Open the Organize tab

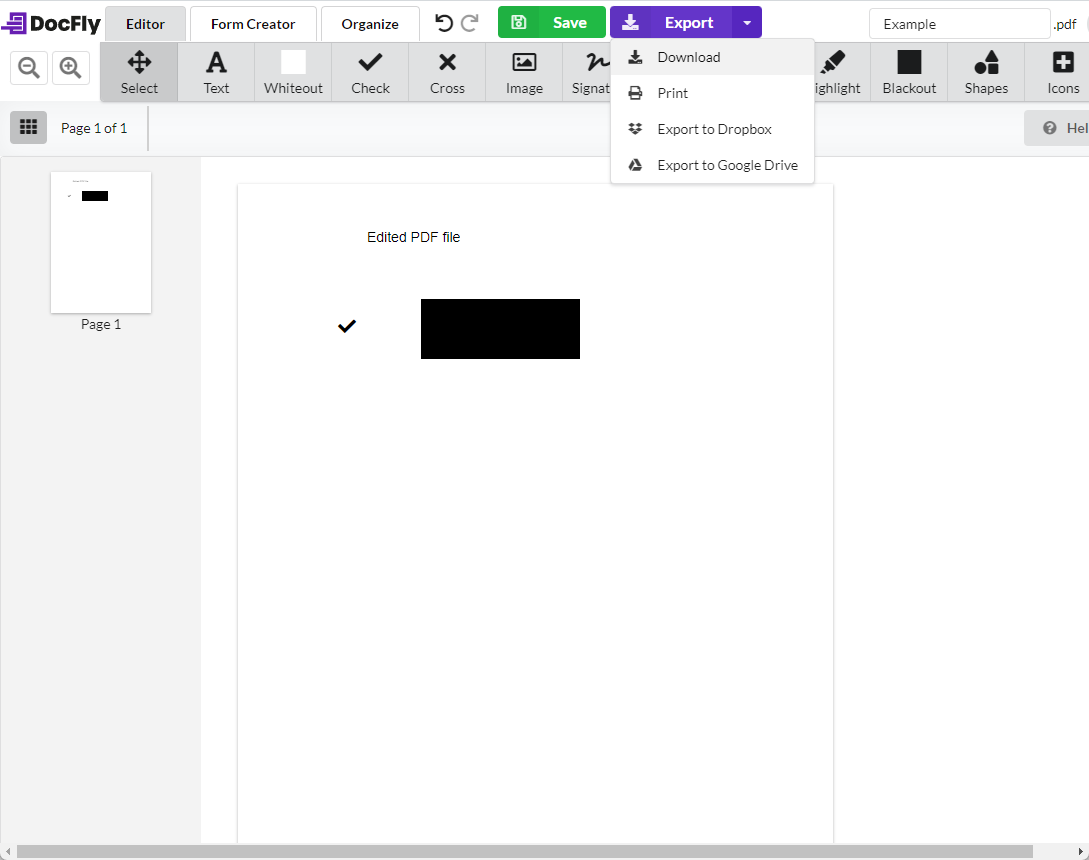369,23
